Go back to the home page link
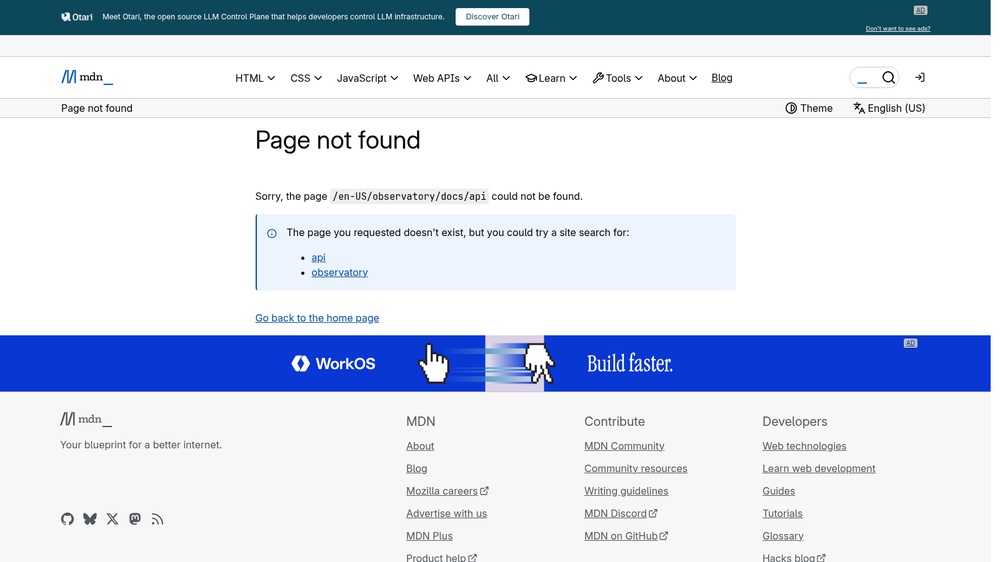Image resolution: width=1000 pixels, height=562 pixels. point(317,318)
